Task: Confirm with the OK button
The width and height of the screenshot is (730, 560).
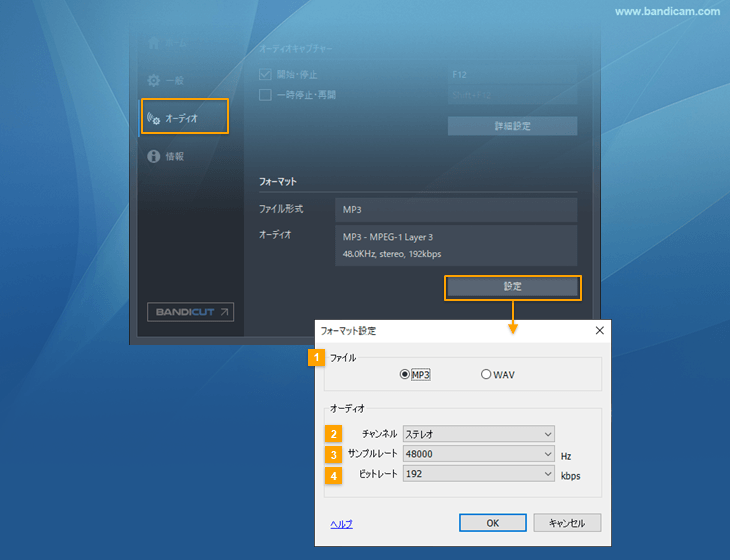Action: coord(492,523)
